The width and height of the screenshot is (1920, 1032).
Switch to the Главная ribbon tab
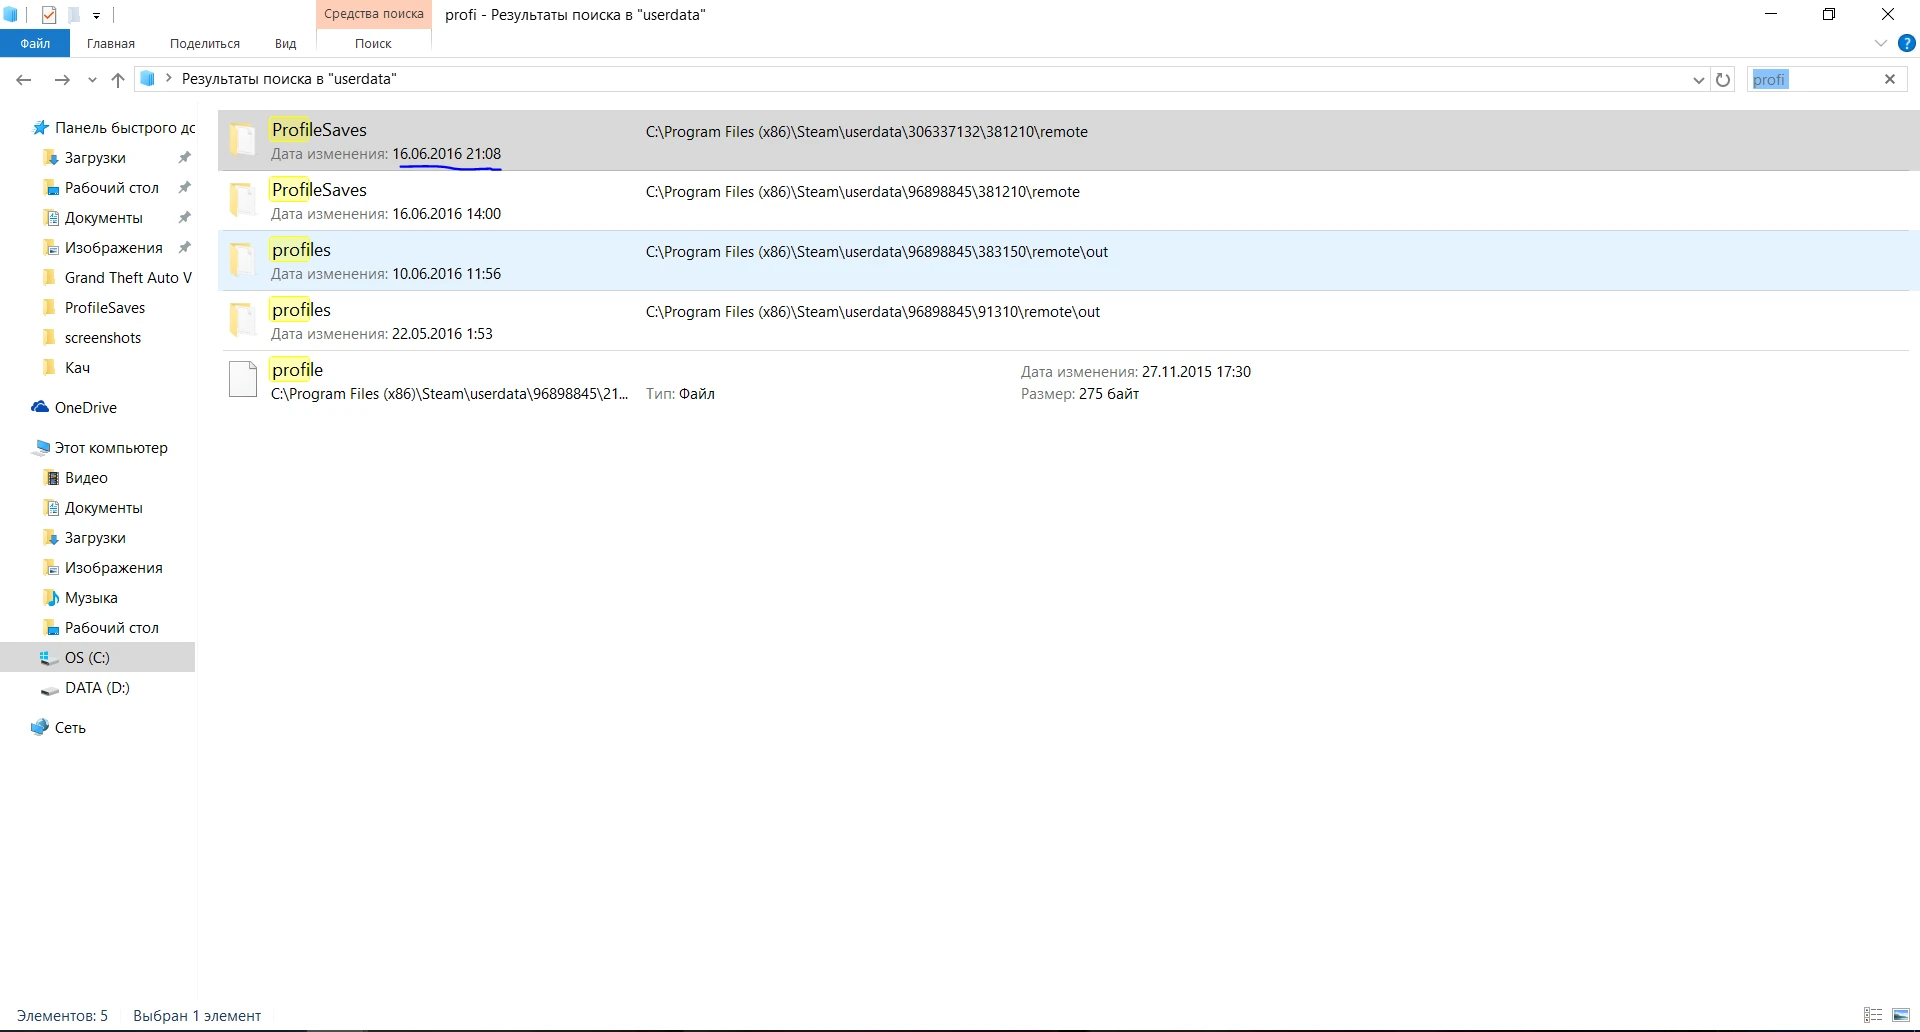pyautogui.click(x=111, y=43)
